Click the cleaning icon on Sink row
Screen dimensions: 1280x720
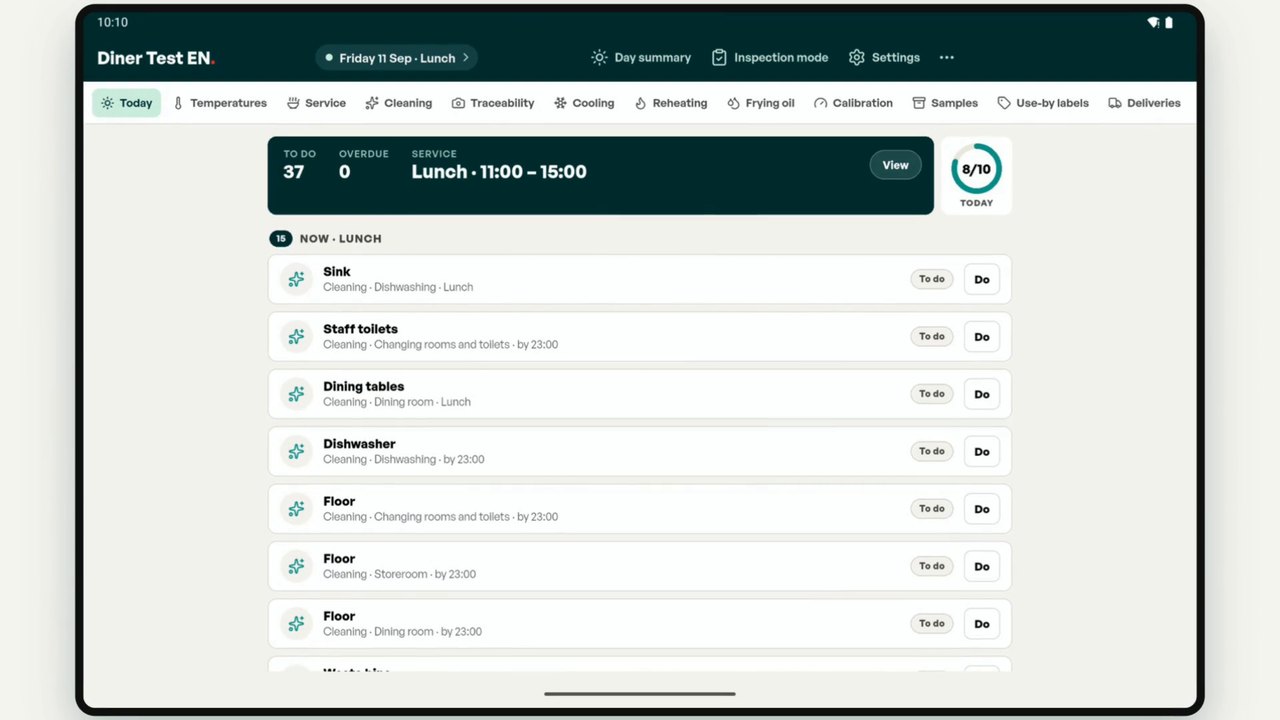tap(296, 279)
